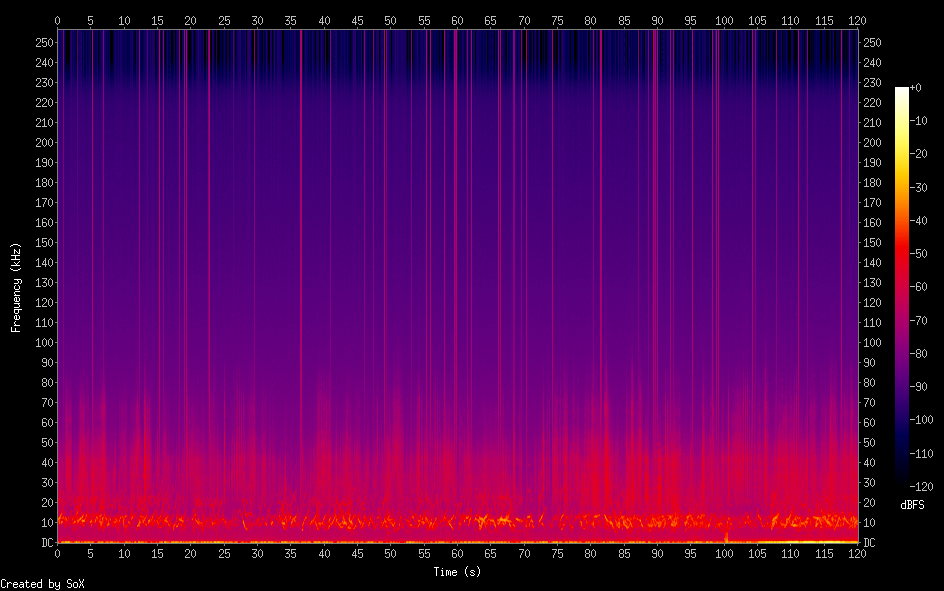
Task: Click the dBFS color gradient bar
Action: click(902, 287)
